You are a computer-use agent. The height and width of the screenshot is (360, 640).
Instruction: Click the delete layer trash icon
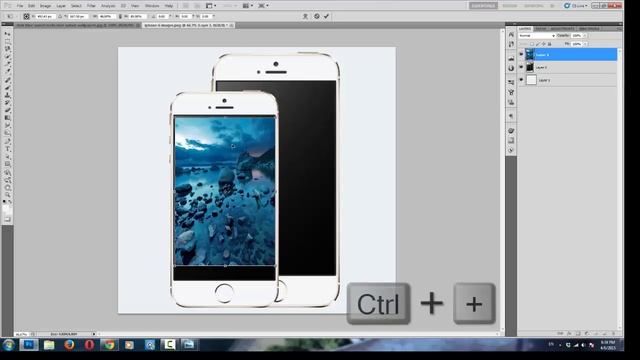[x=613, y=333]
